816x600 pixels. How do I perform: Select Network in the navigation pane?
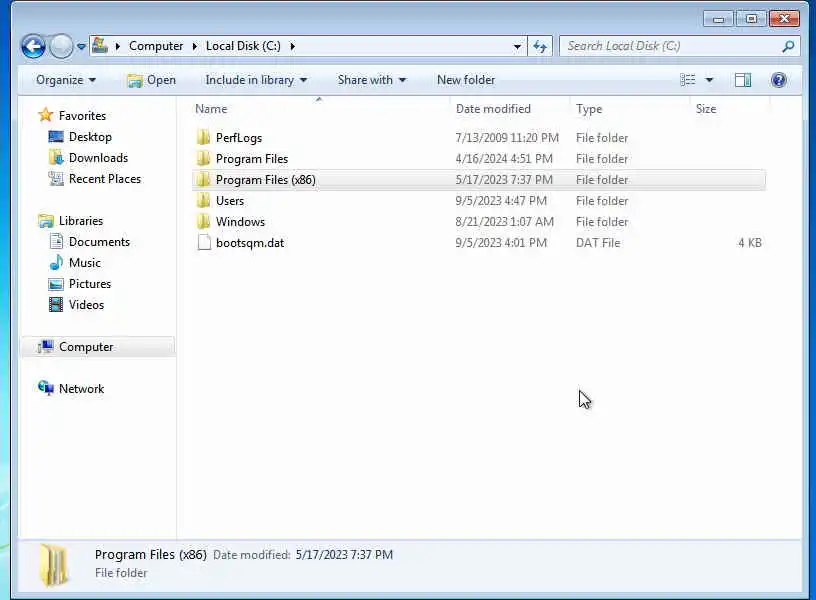click(x=81, y=389)
